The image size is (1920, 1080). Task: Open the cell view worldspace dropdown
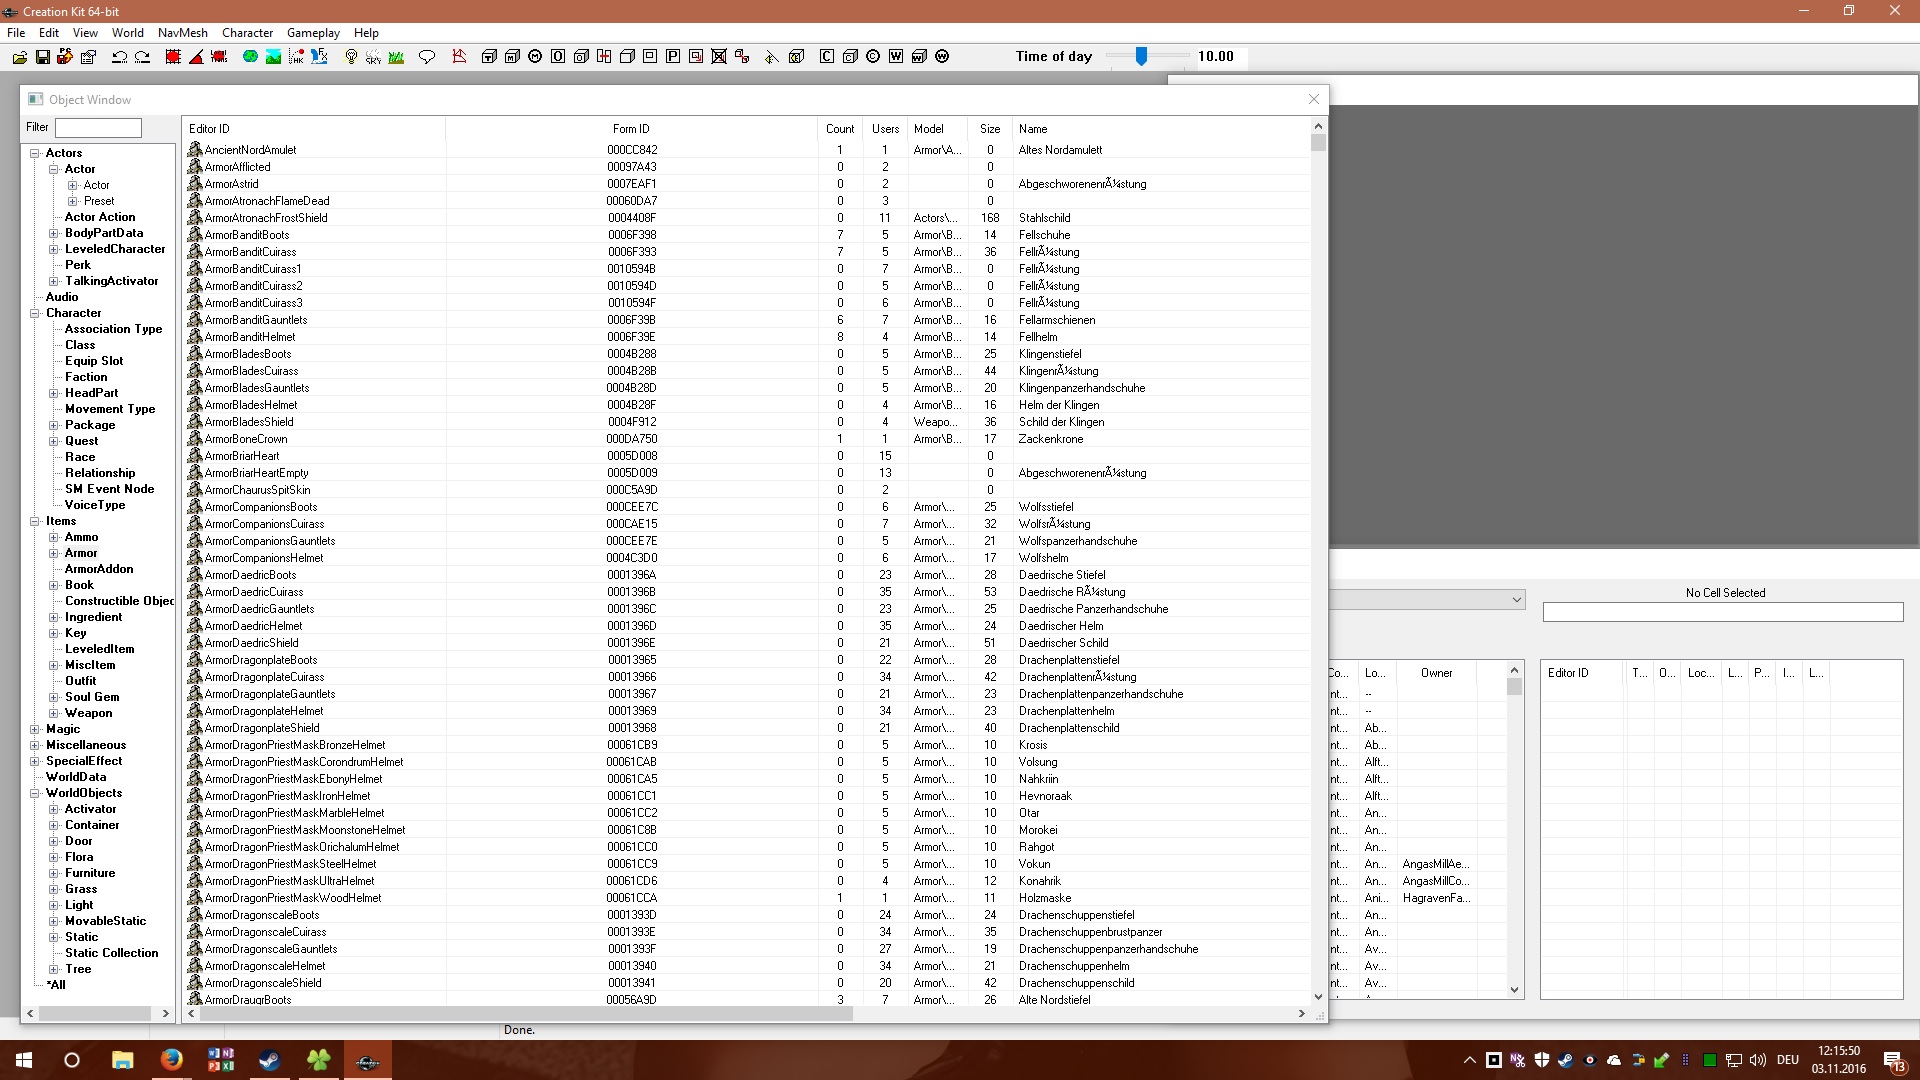point(1516,600)
